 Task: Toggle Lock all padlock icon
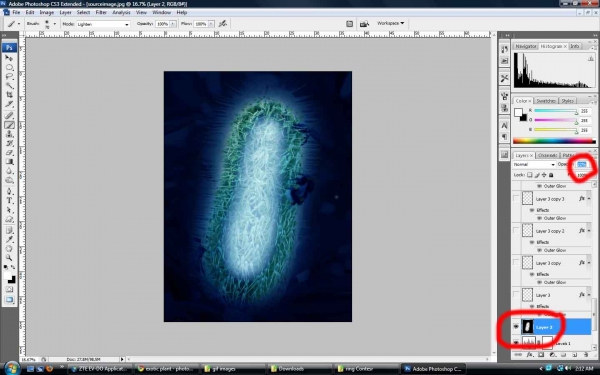point(551,175)
